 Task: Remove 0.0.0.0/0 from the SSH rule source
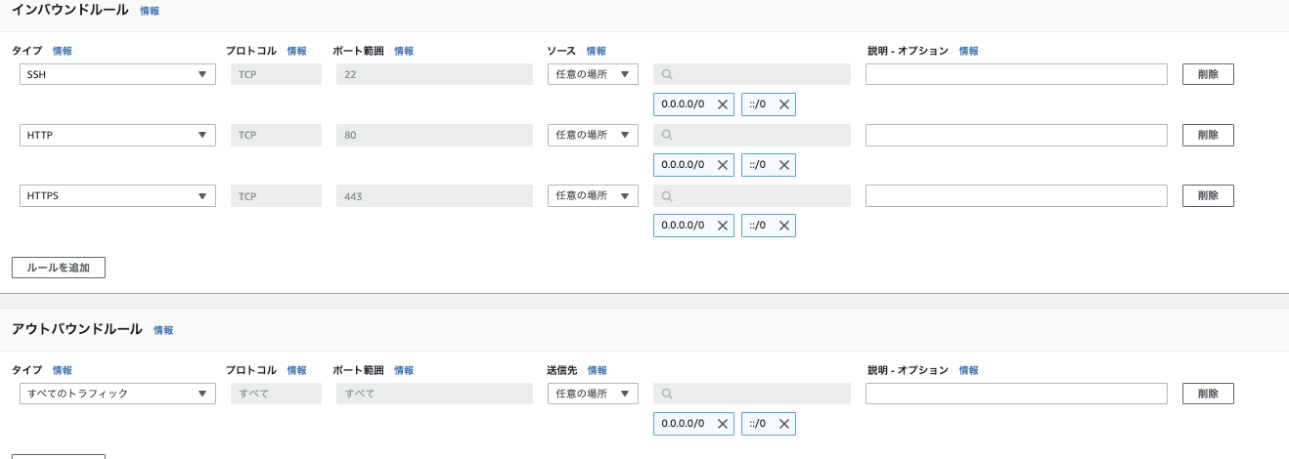click(x=723, y=105)
